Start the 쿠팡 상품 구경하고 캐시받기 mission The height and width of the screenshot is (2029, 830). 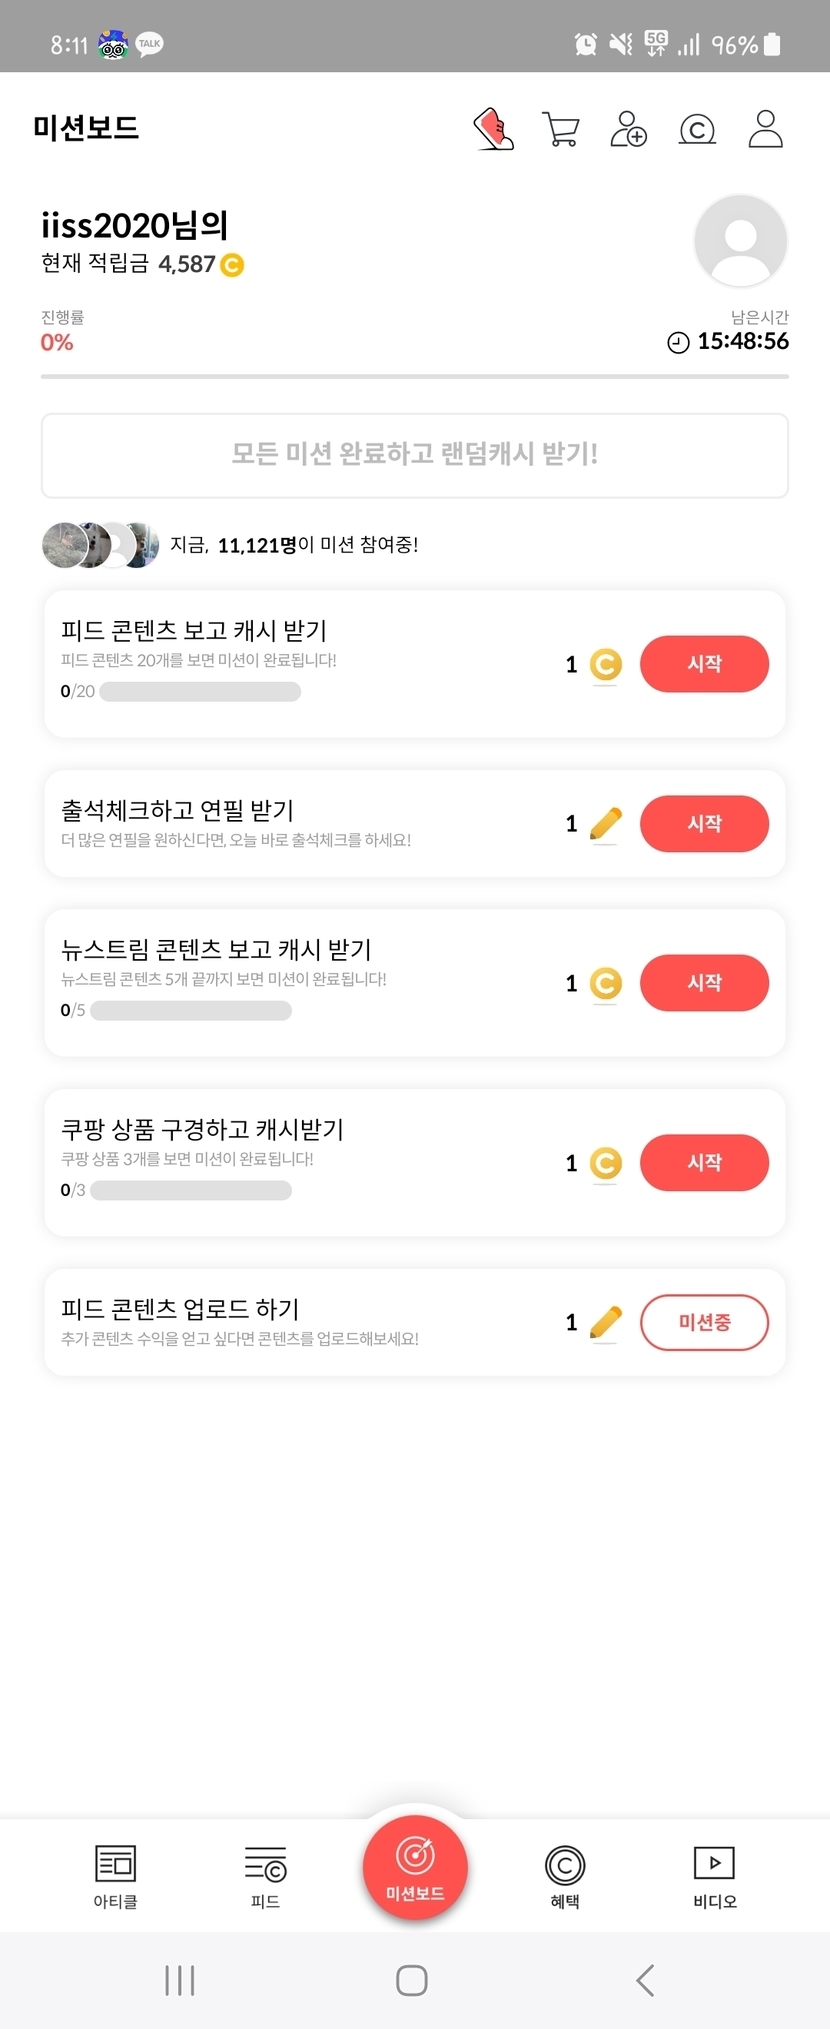coord(704,1163)
